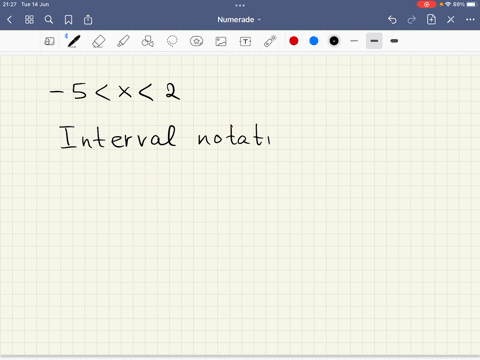Tap the screen recording indicator
Image resolution: width=480 pixels, height=360 pixels.
click(426, 4)
